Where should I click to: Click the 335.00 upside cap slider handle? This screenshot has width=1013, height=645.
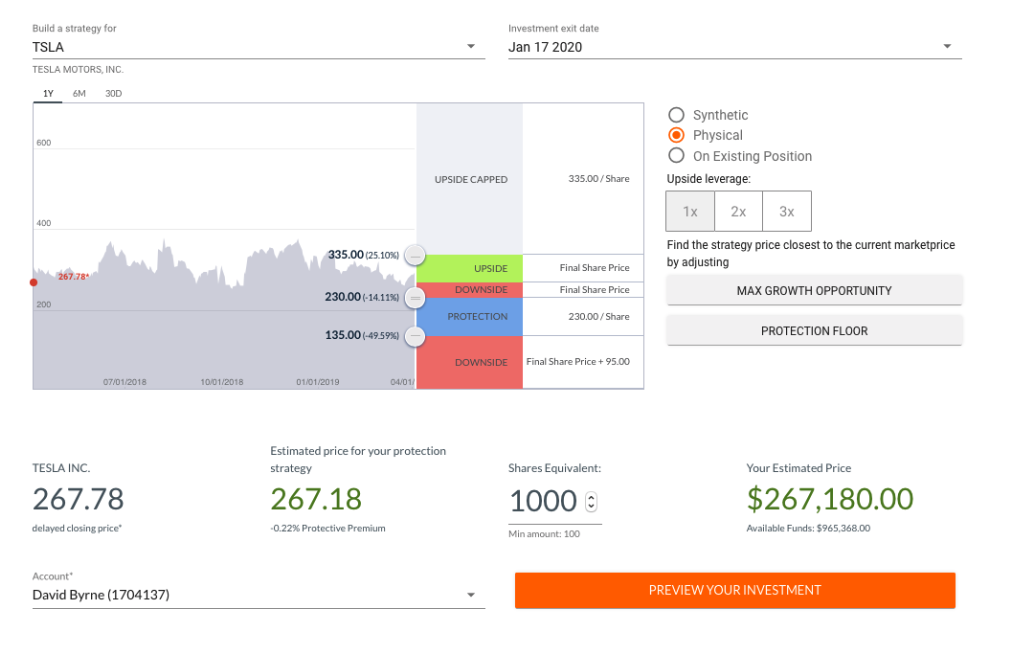(x=415, y=256)
